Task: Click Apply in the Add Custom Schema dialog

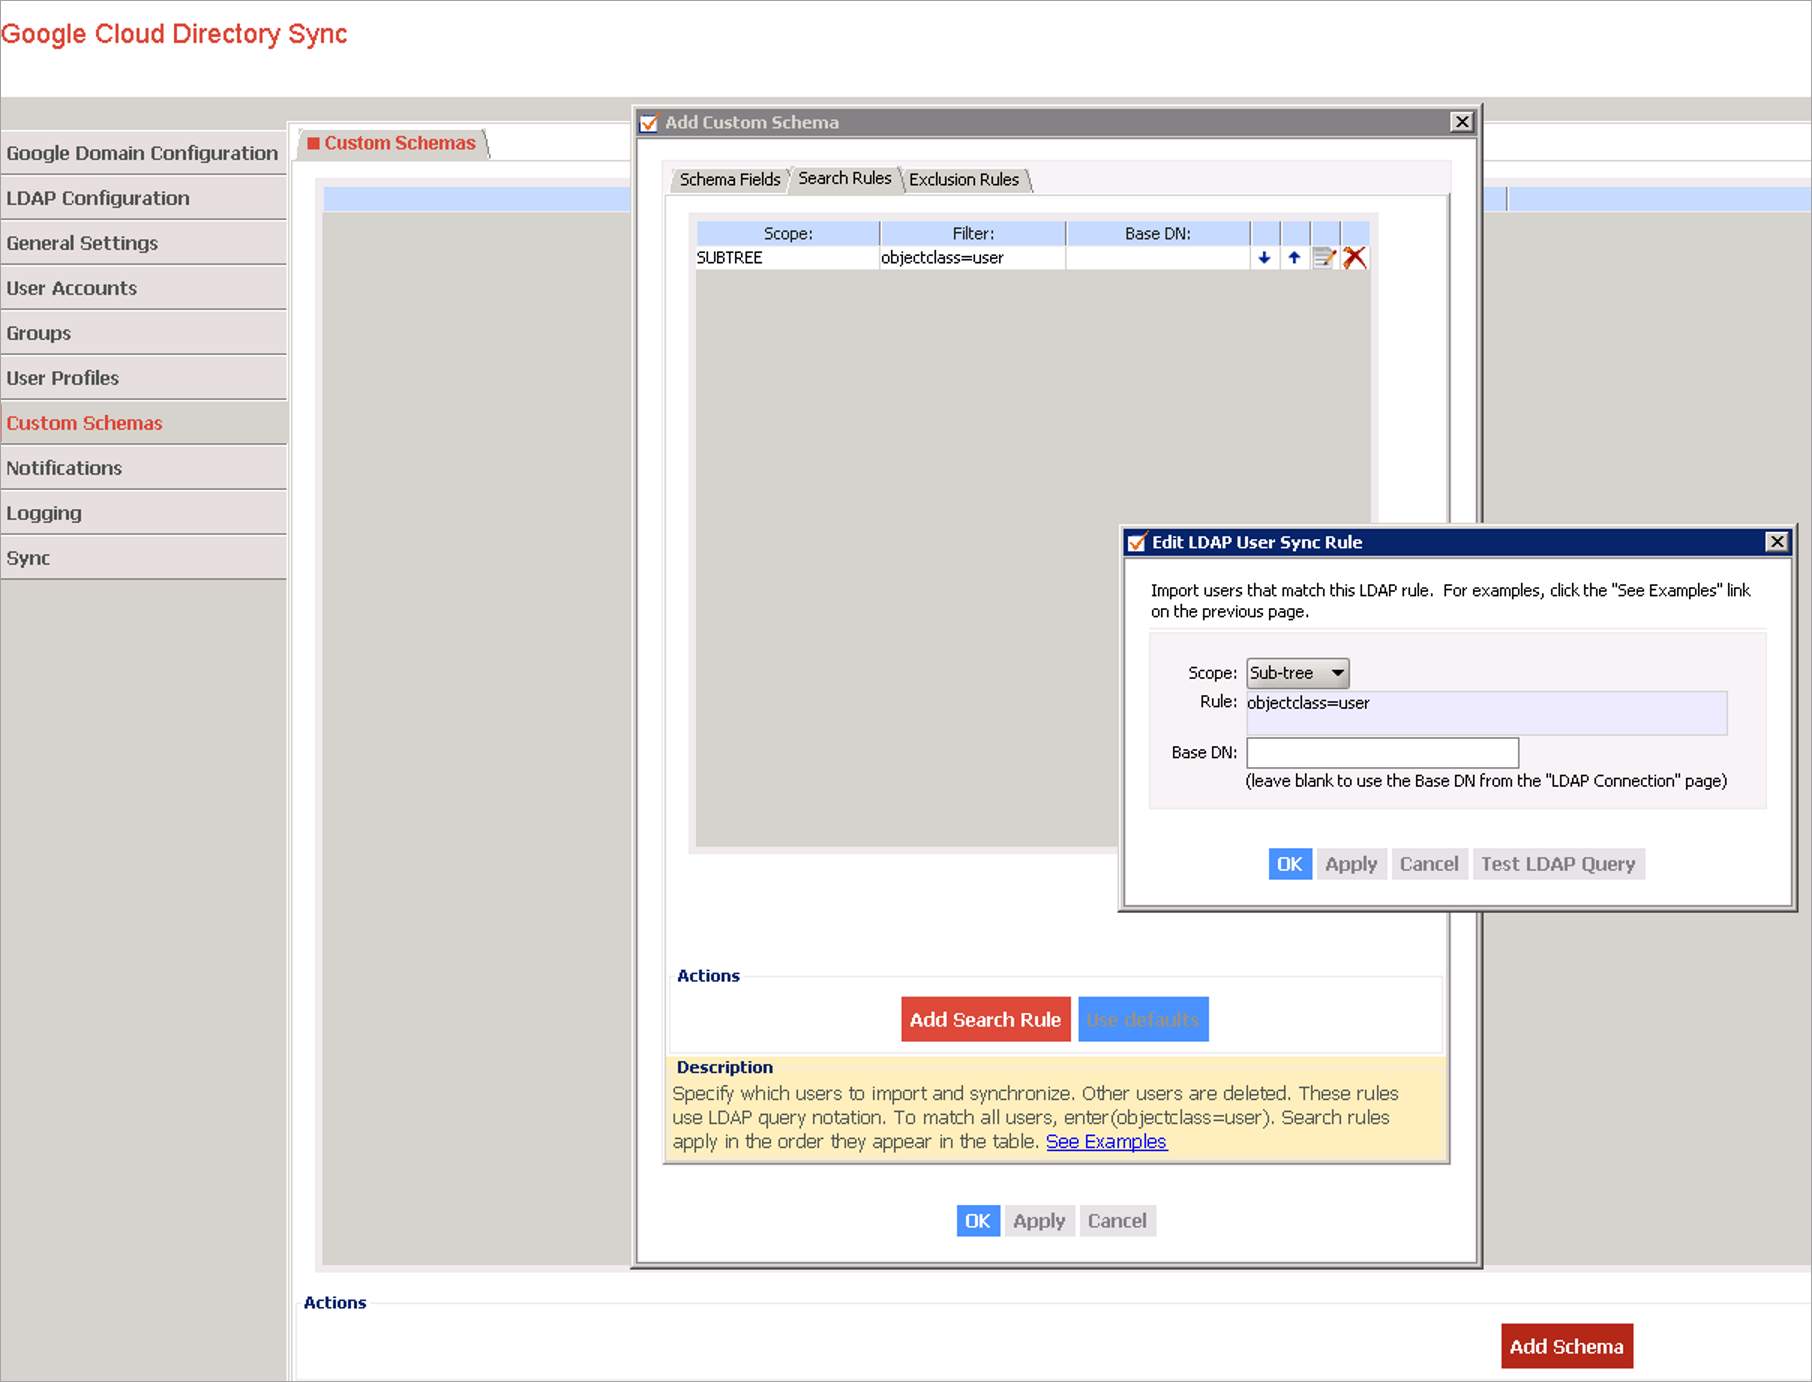Action: (1038, 1221)
